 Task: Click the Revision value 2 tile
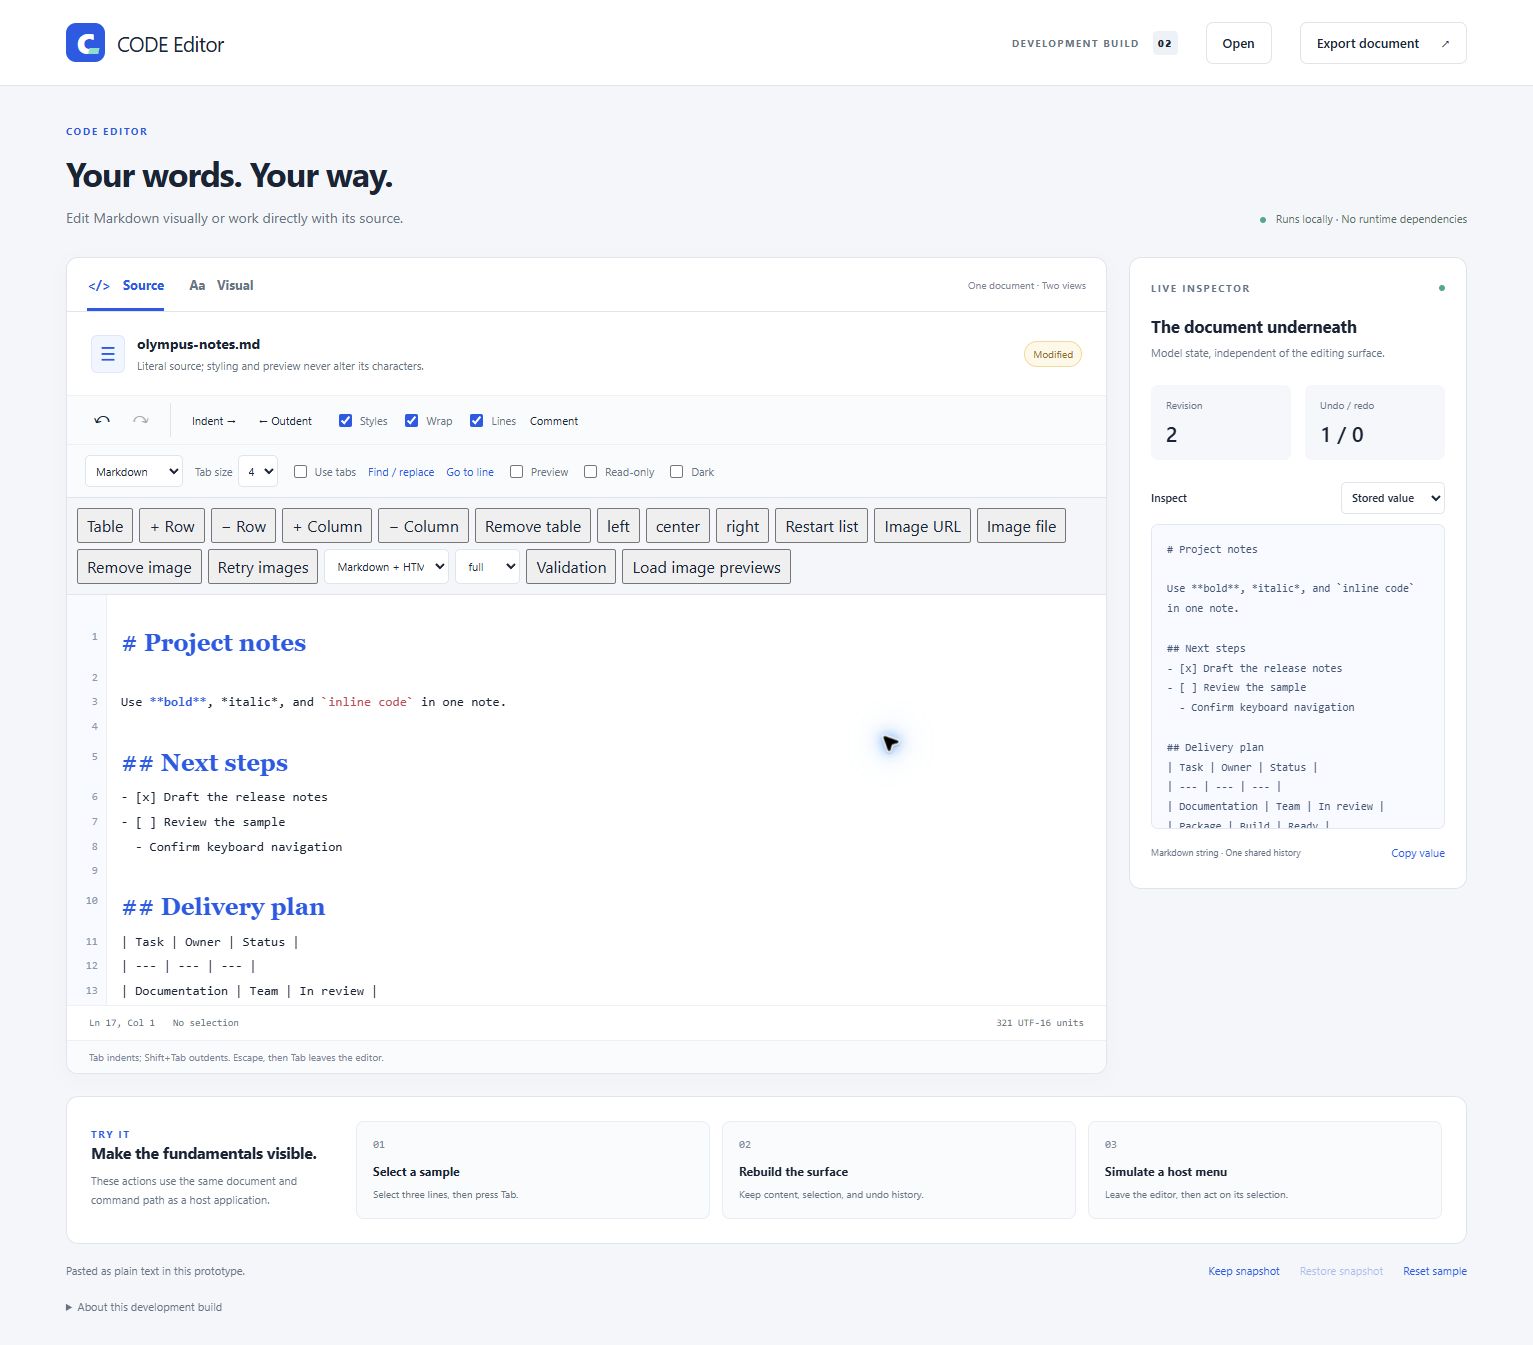tap(1221, 422)
